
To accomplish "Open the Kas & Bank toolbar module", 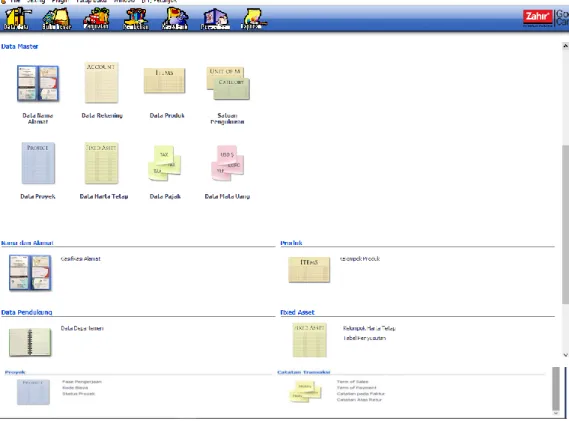I will [x=175, y=18].
